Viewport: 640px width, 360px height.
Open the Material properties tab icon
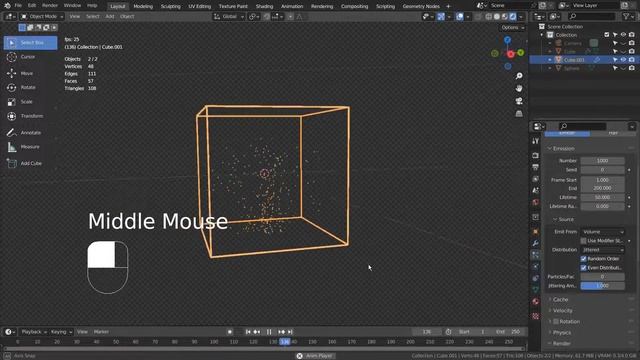(x=536, y=302)
